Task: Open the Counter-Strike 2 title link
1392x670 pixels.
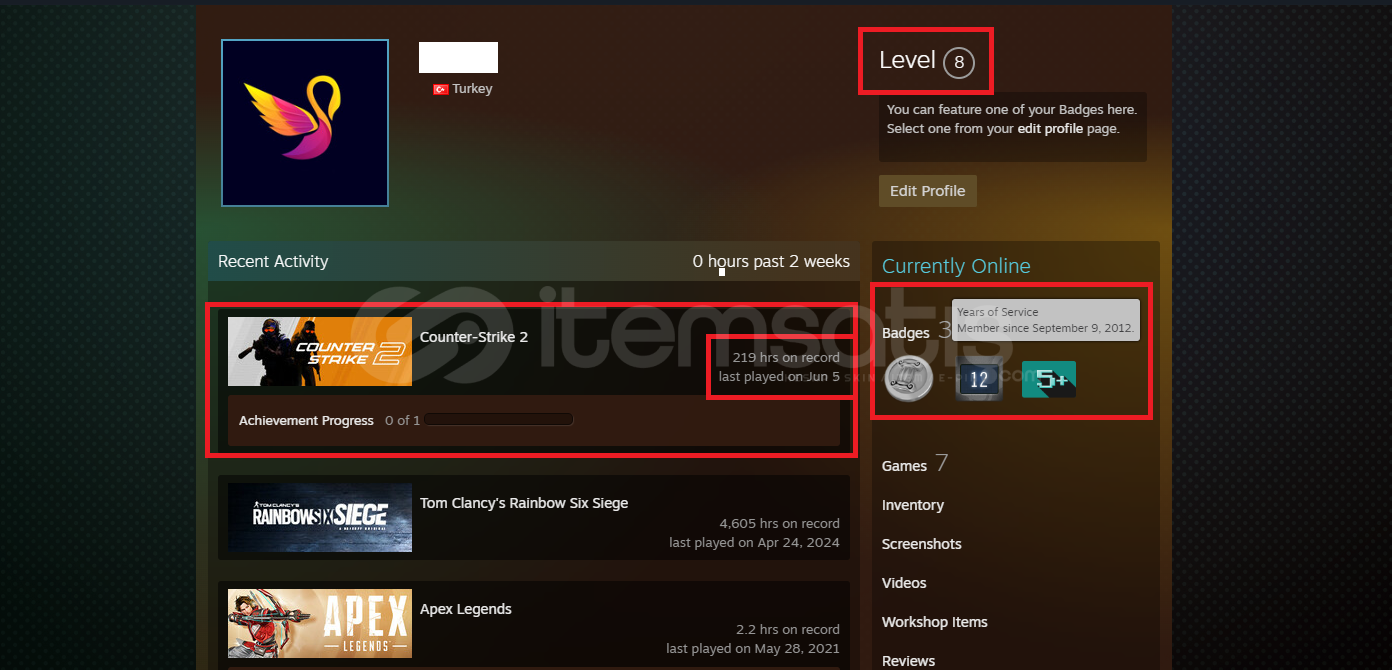Action: (x=474, y=337)
